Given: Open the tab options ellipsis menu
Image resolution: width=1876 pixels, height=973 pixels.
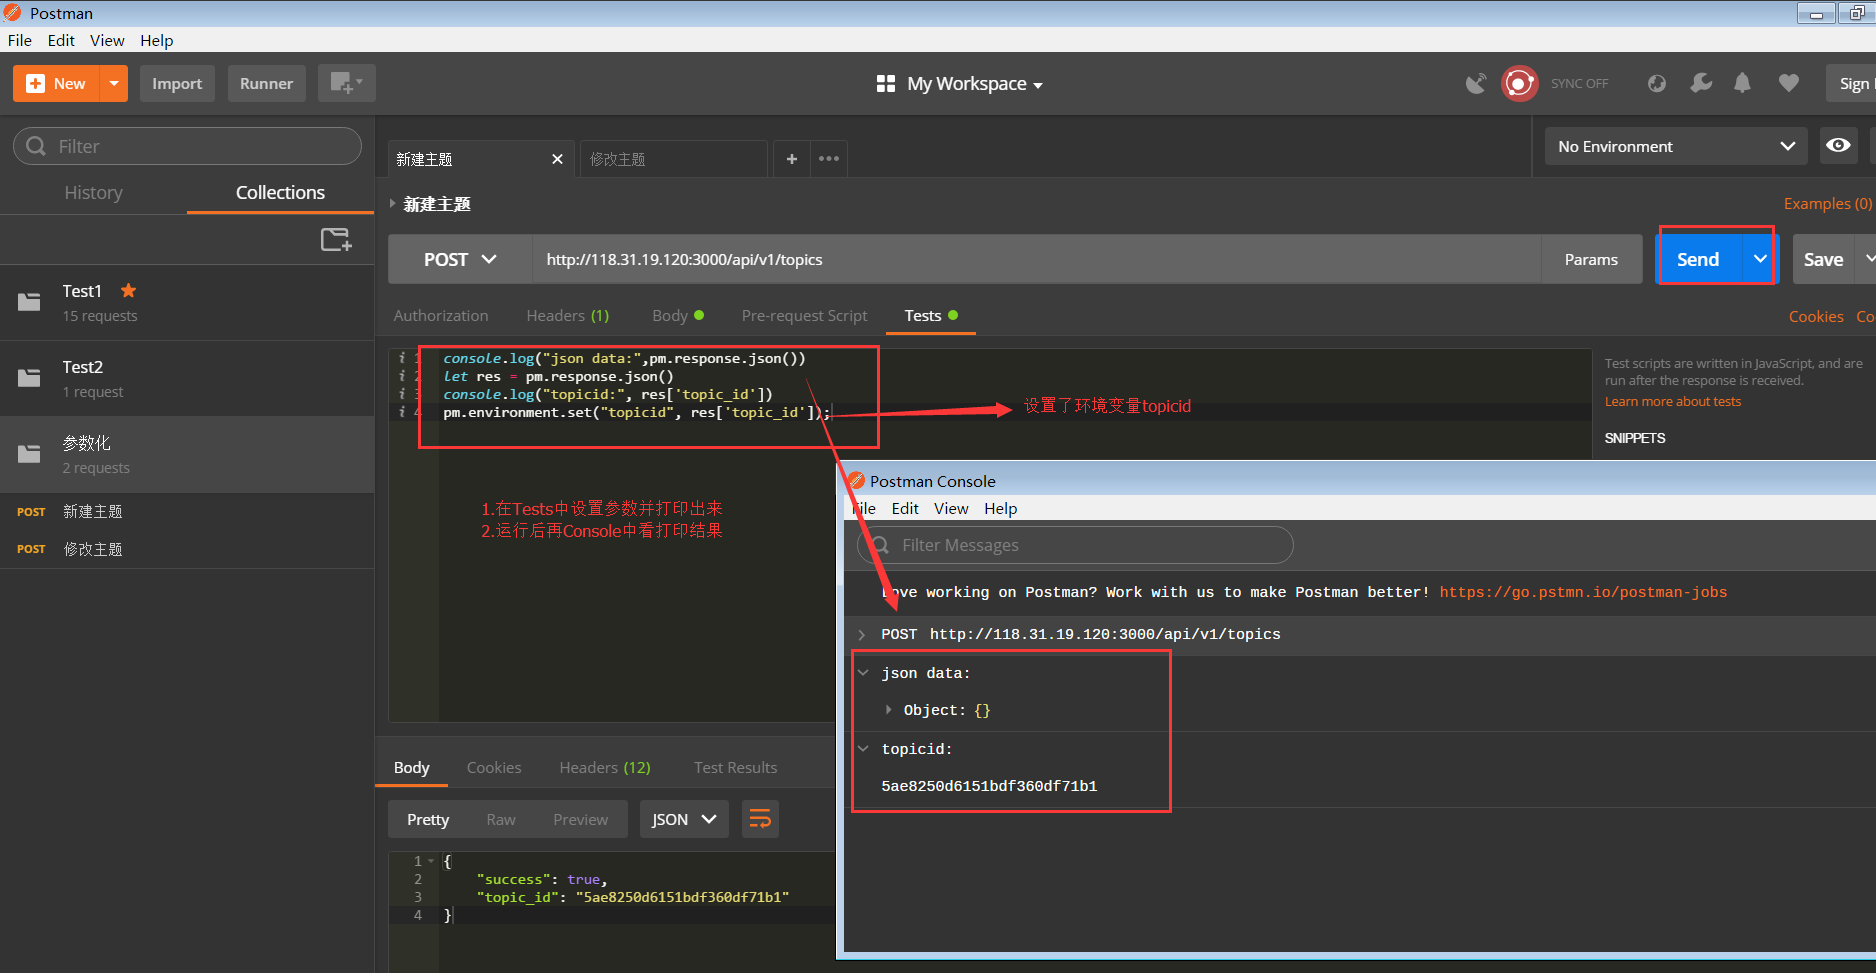Looking at the screenshot, I should tap(829, 159).
